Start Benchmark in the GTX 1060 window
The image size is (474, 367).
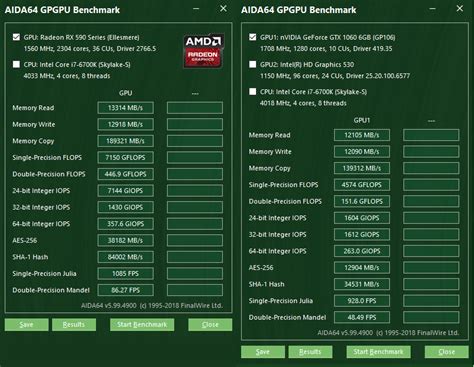(x=378, y=352)
